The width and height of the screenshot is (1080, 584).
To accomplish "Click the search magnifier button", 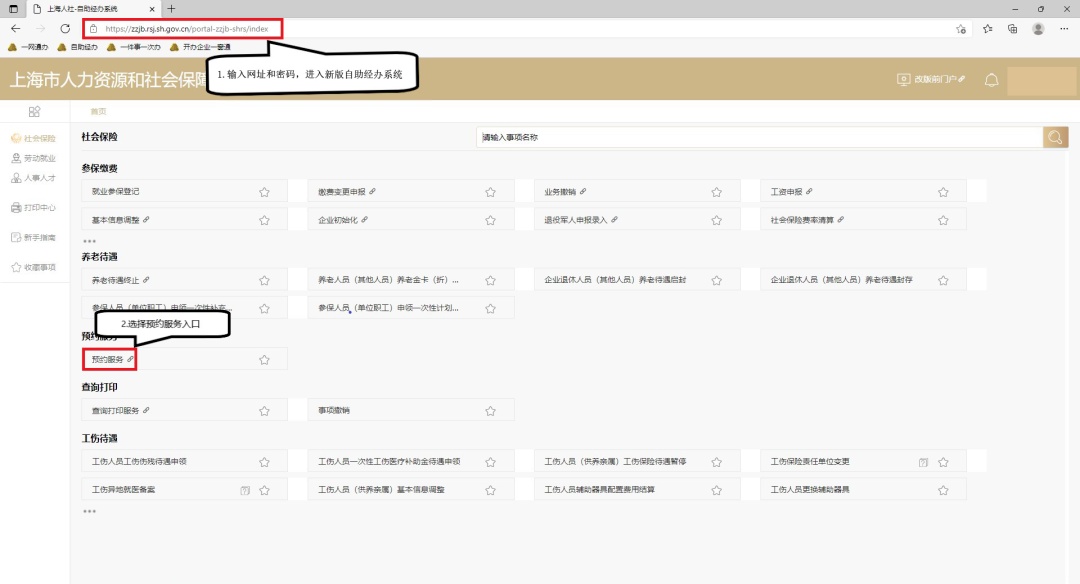I will [1055, 137].
